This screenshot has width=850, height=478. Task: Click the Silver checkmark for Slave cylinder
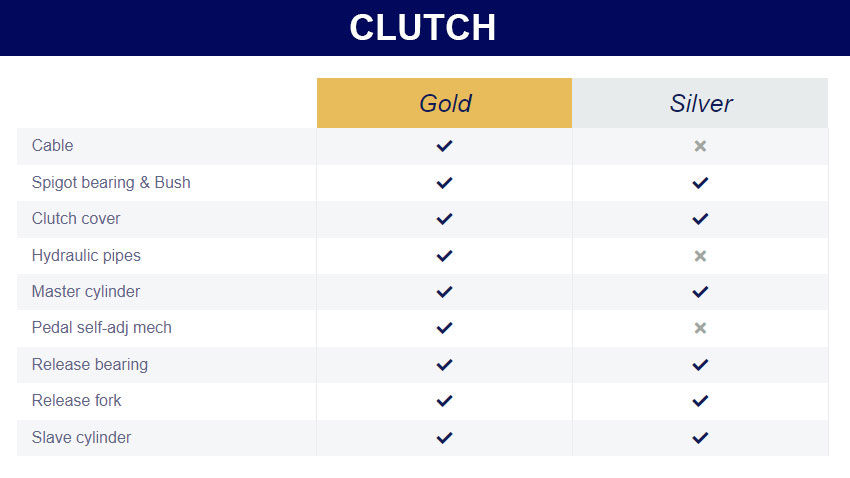point(700,438)
